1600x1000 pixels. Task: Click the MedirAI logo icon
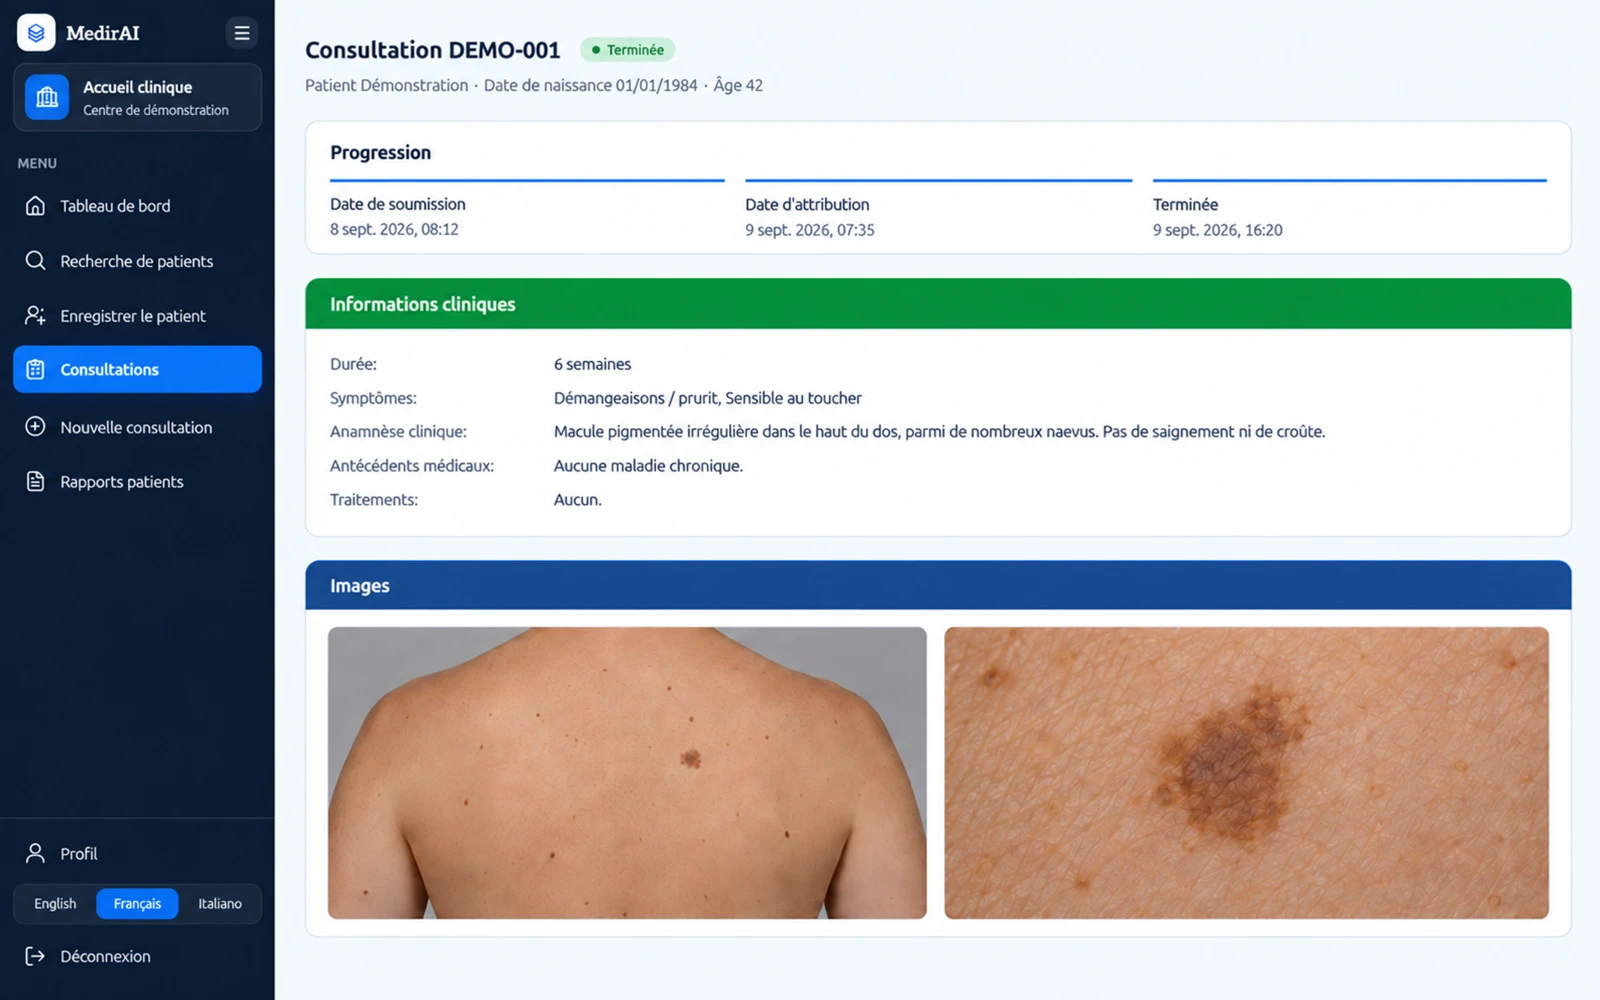[36, 33]
